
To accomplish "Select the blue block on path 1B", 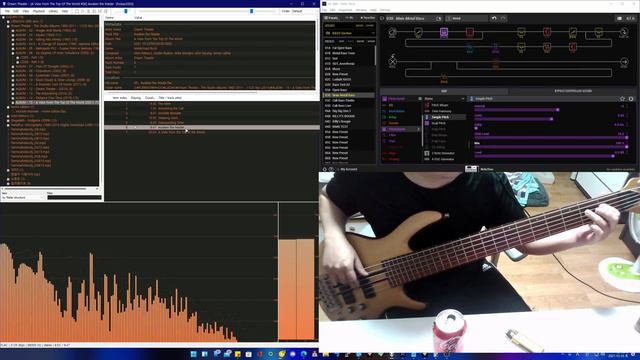I will click(x=469, y=48).
